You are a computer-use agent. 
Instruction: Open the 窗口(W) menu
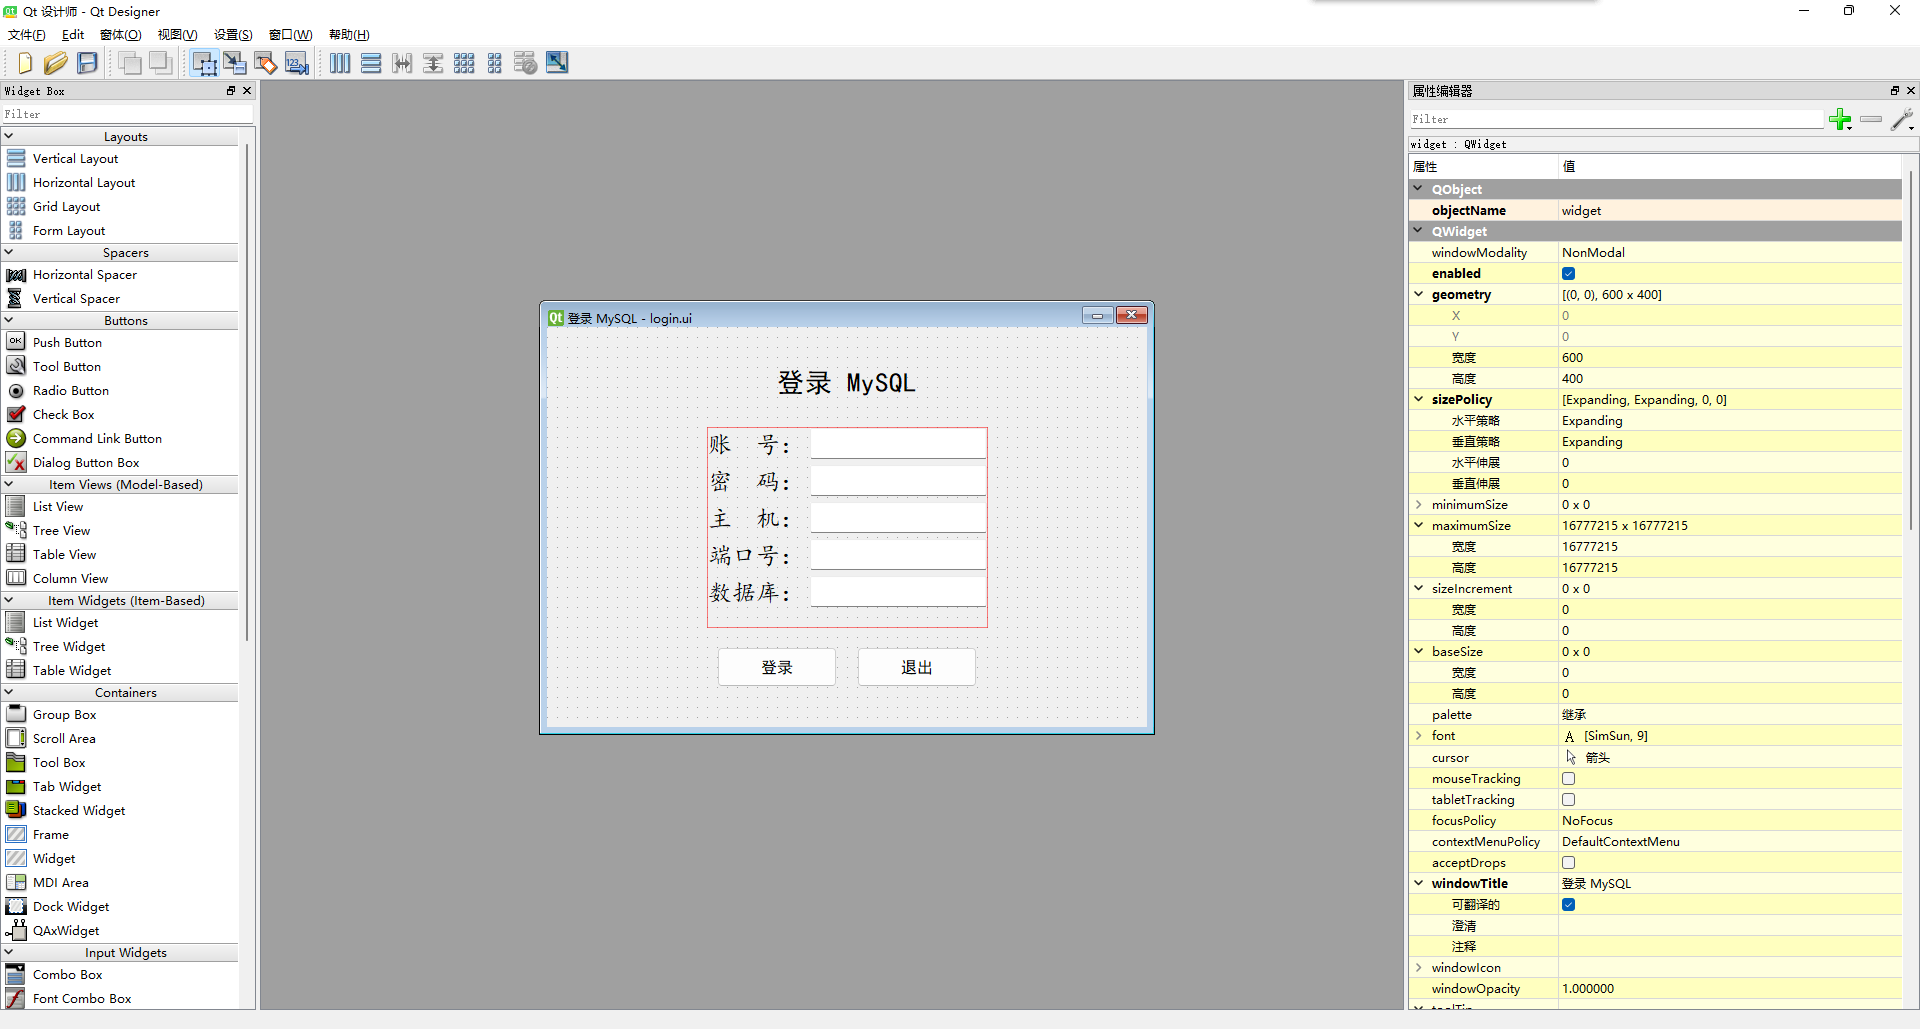289,34
